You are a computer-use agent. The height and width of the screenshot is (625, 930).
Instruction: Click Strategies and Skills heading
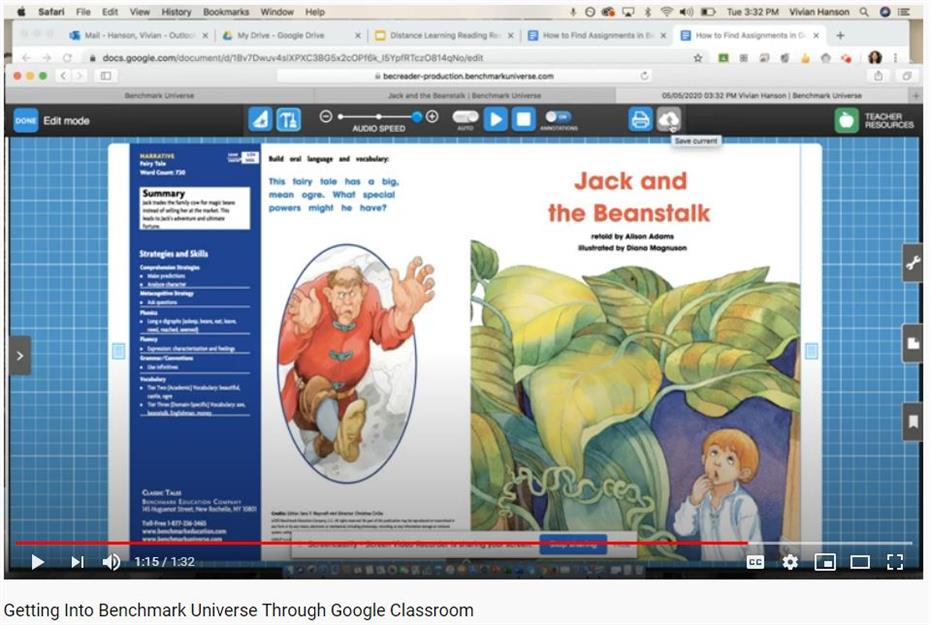pyautogui.click(x=174, y=254)
